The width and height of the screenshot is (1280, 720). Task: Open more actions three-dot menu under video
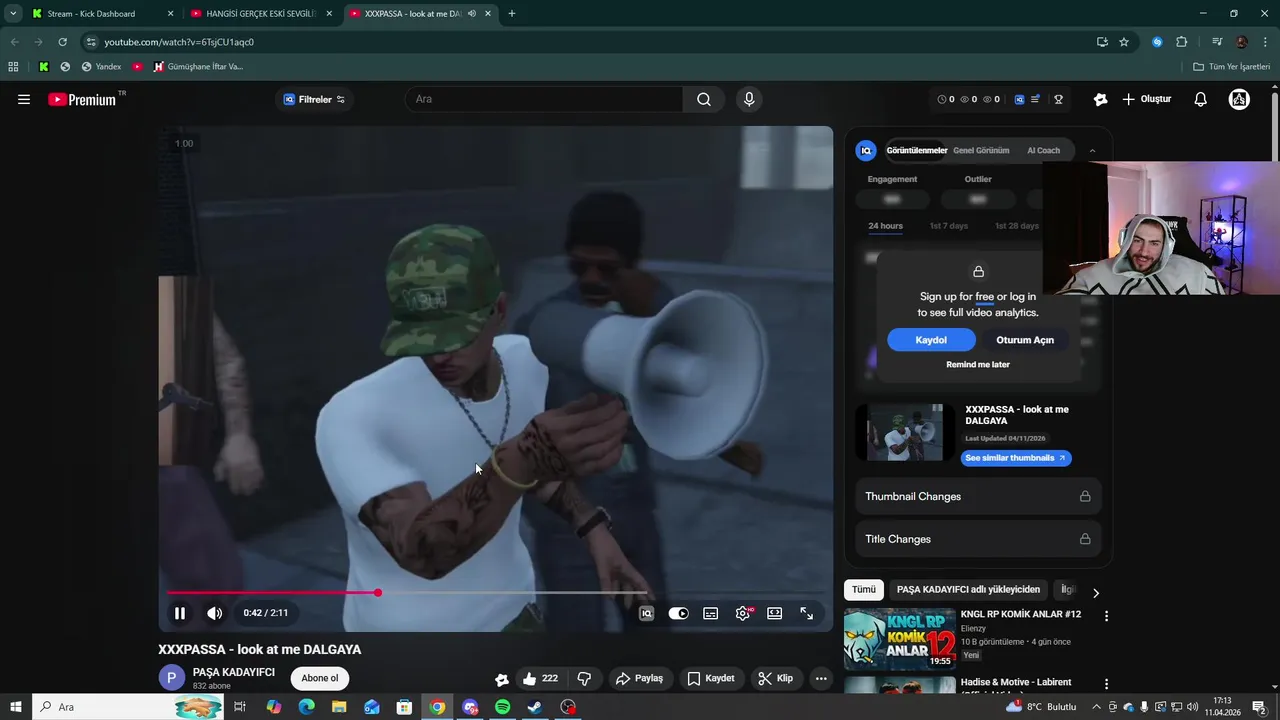(821, 678)
